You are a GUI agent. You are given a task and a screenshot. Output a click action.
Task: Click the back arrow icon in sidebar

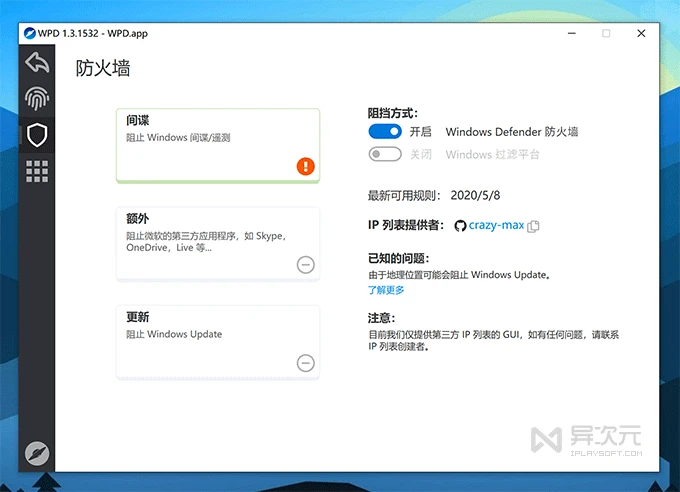coord(37,62)
